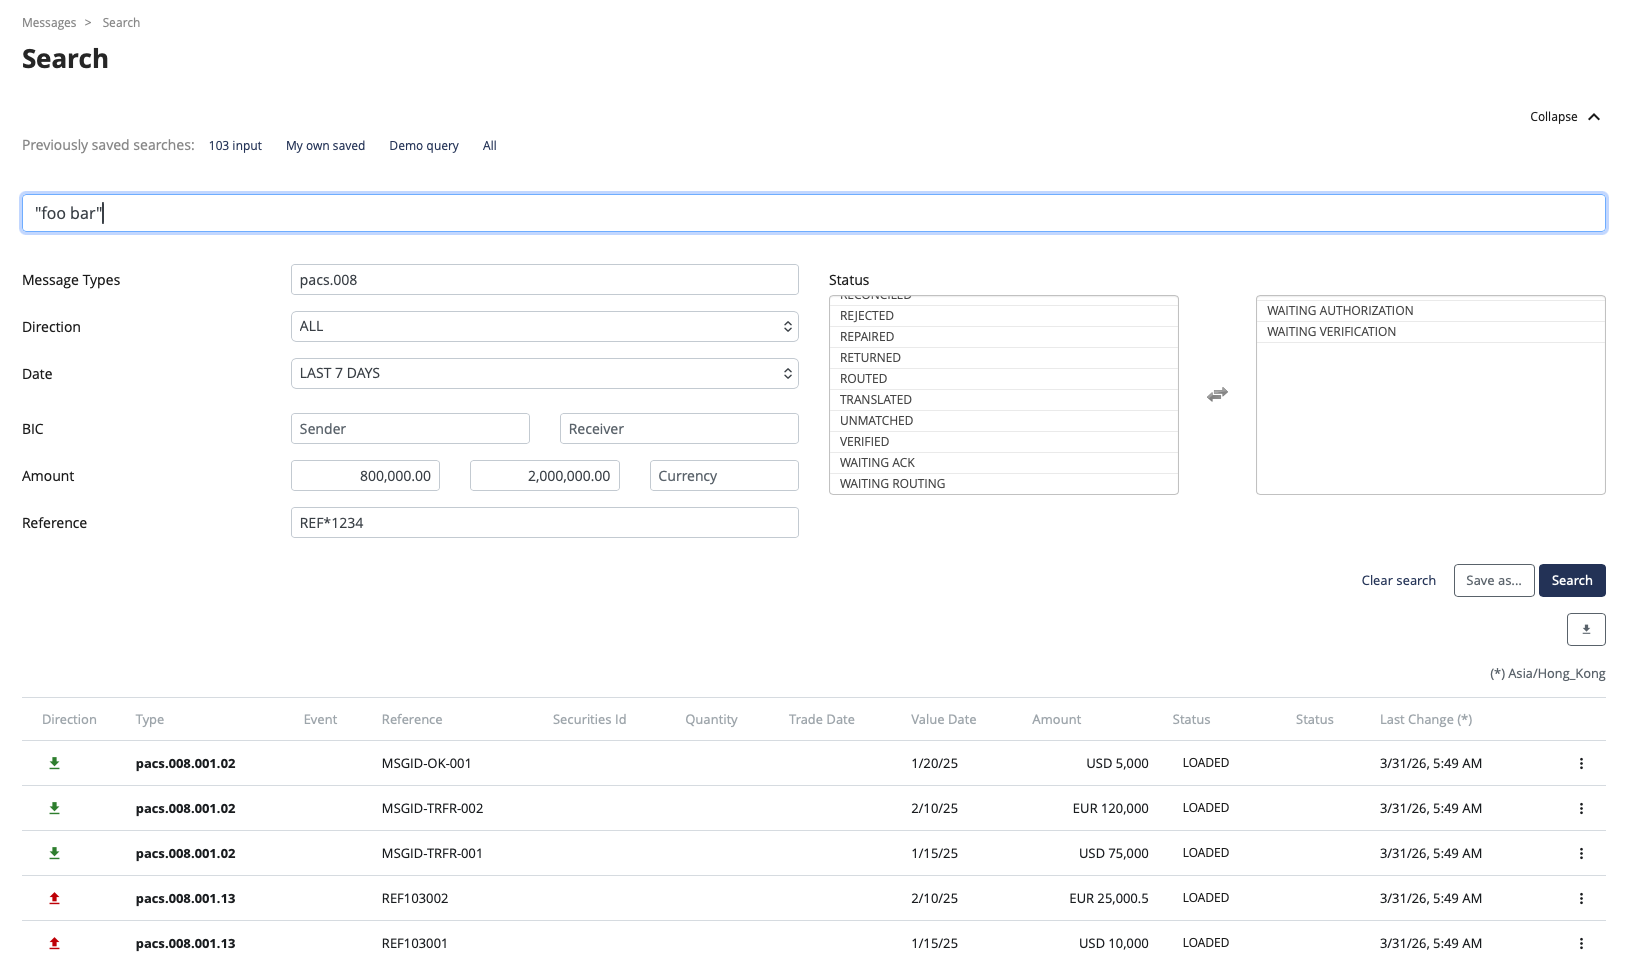Click outgoing arrow icon for REF103001
Image resolution: width=1633 pixels, height=976 pixels.
pos(55,943)
